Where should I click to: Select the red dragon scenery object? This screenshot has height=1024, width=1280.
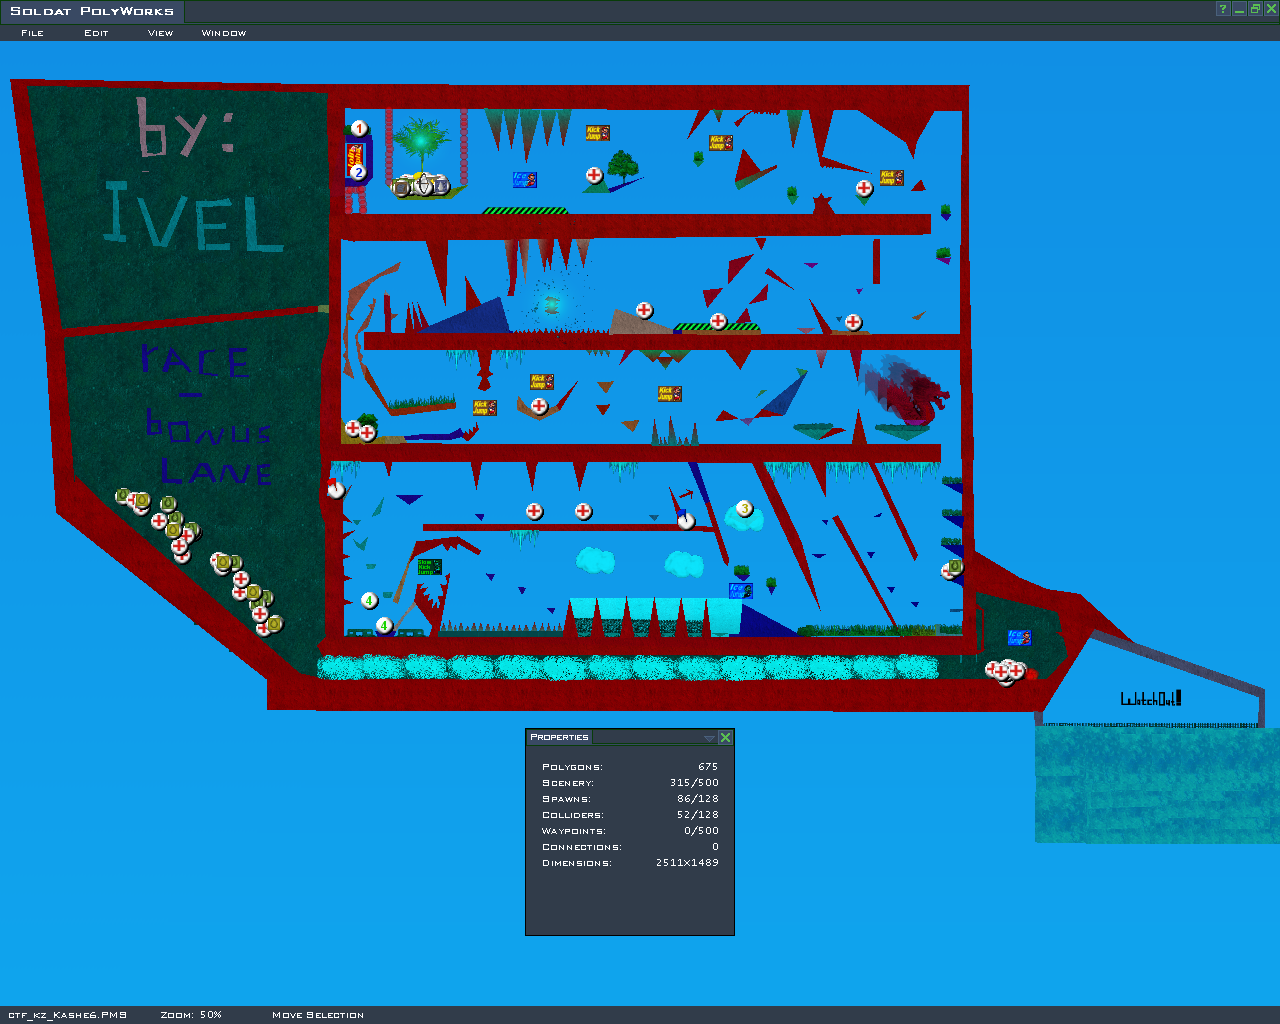(x=905, y=392)
